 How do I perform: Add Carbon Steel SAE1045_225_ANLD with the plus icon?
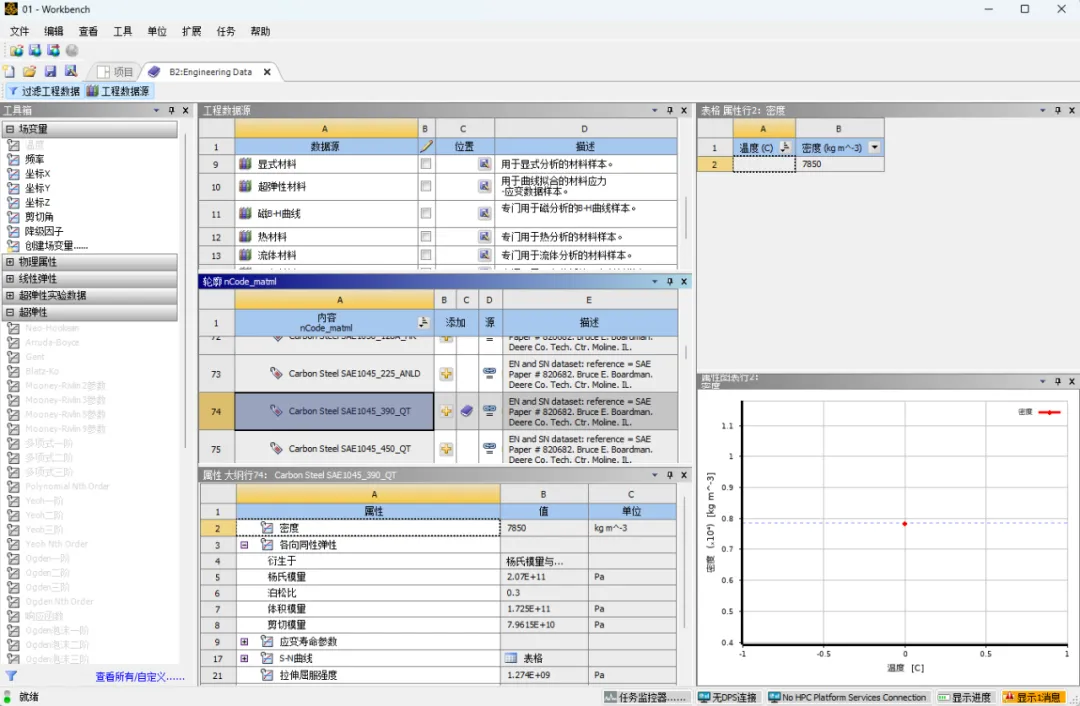click(446, 374)
